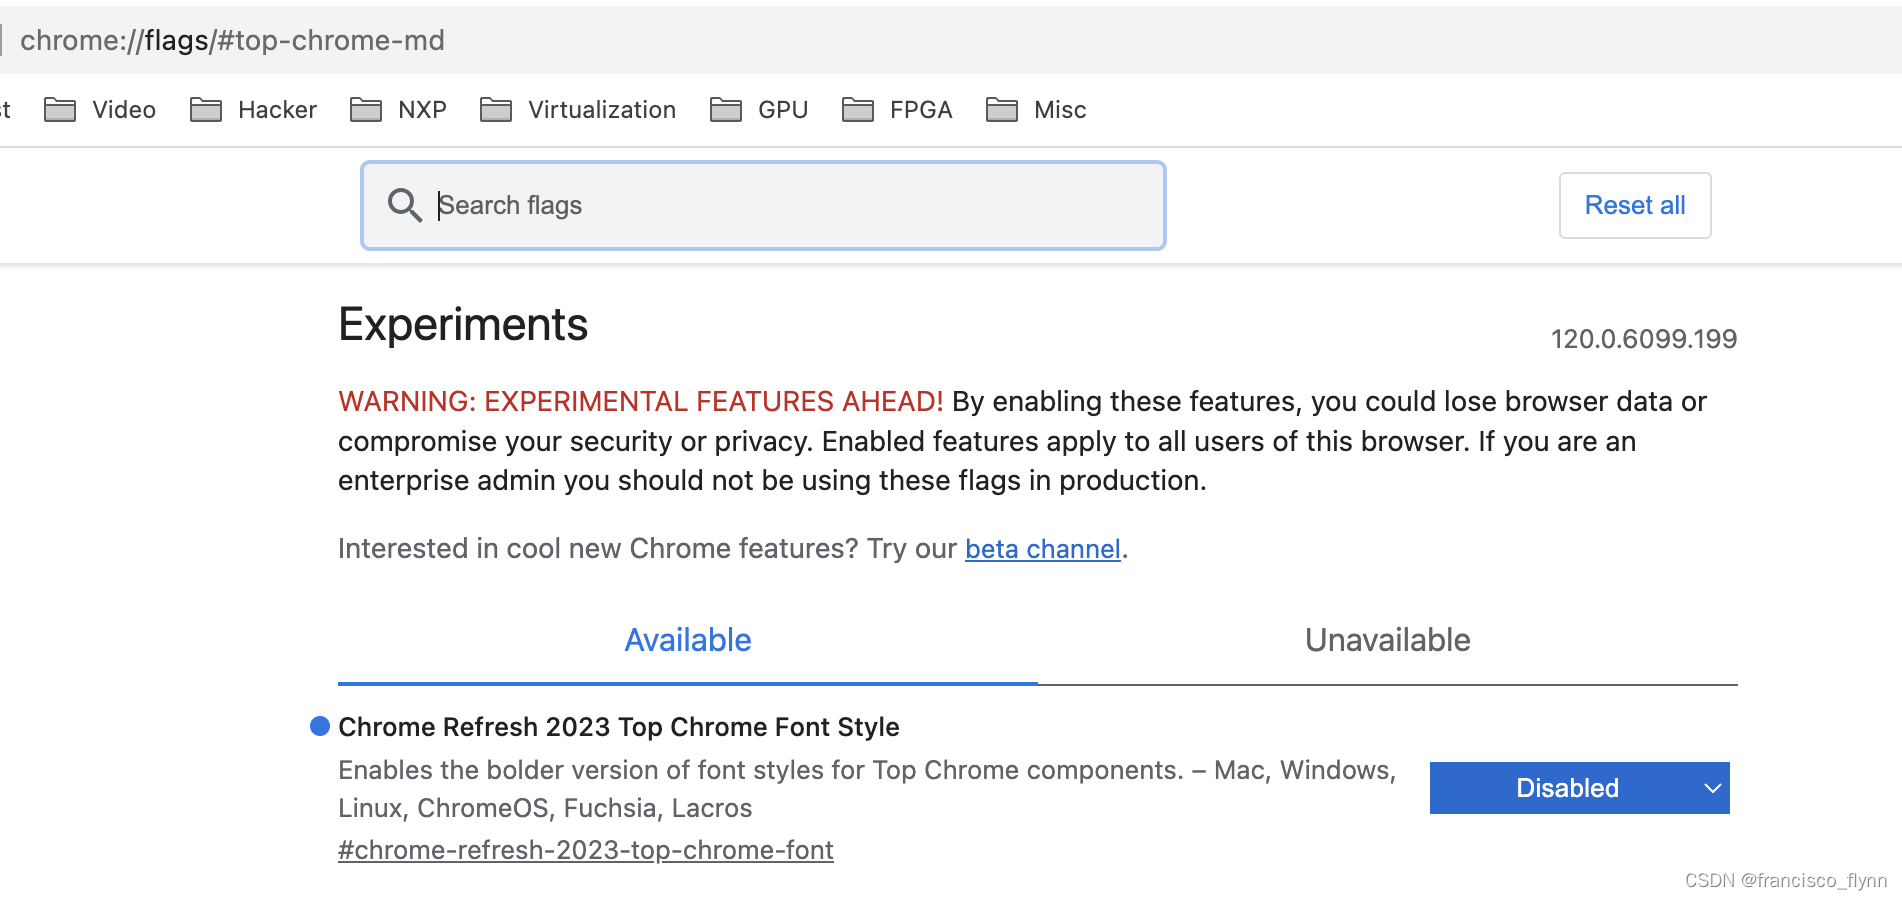Click the Chrome Refresh 2023 Top Chrome Font Style title
This screenshot has width=1902, height=900.
point(618,727)
